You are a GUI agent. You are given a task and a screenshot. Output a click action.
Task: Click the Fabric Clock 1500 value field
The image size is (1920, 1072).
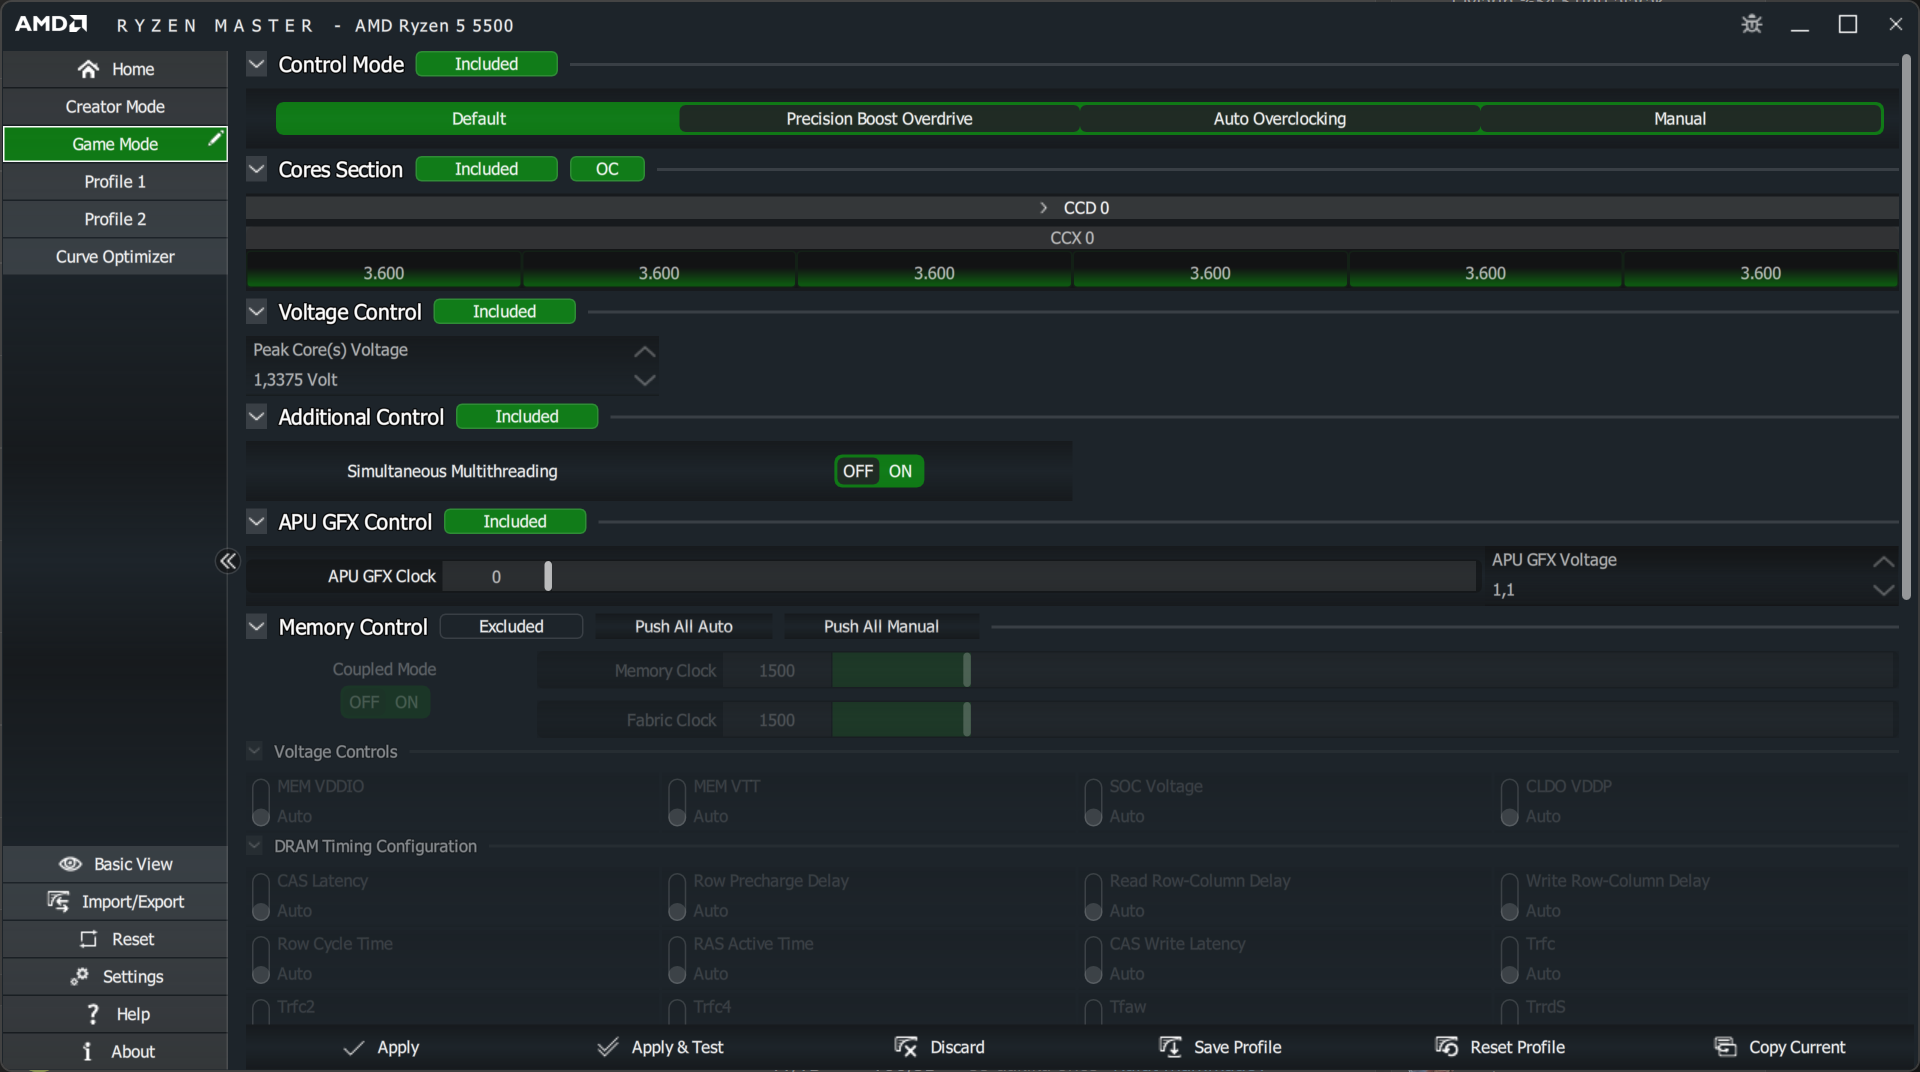[x=777, y=720]
